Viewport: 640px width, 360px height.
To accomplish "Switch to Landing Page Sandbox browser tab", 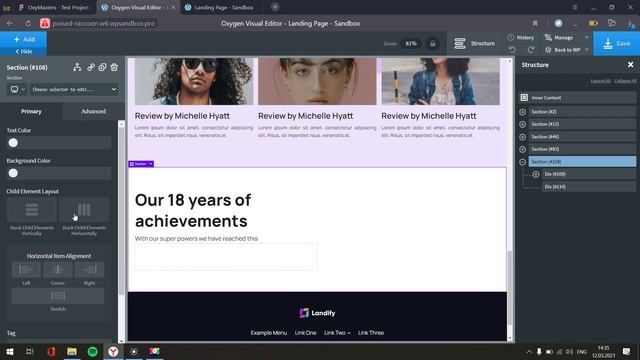I will pos(223,7).
